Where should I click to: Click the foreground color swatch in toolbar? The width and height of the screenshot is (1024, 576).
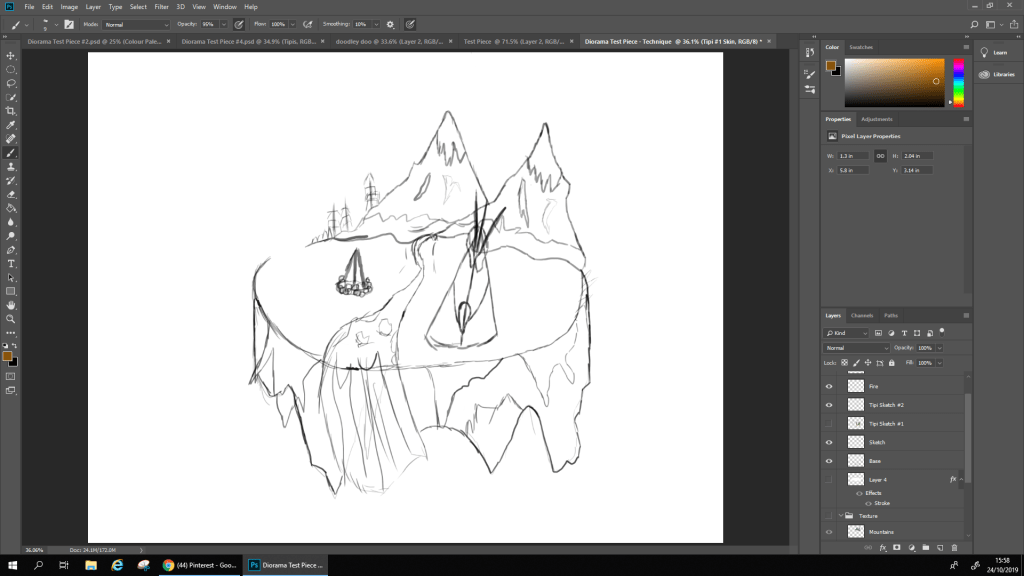coord(7,355)
